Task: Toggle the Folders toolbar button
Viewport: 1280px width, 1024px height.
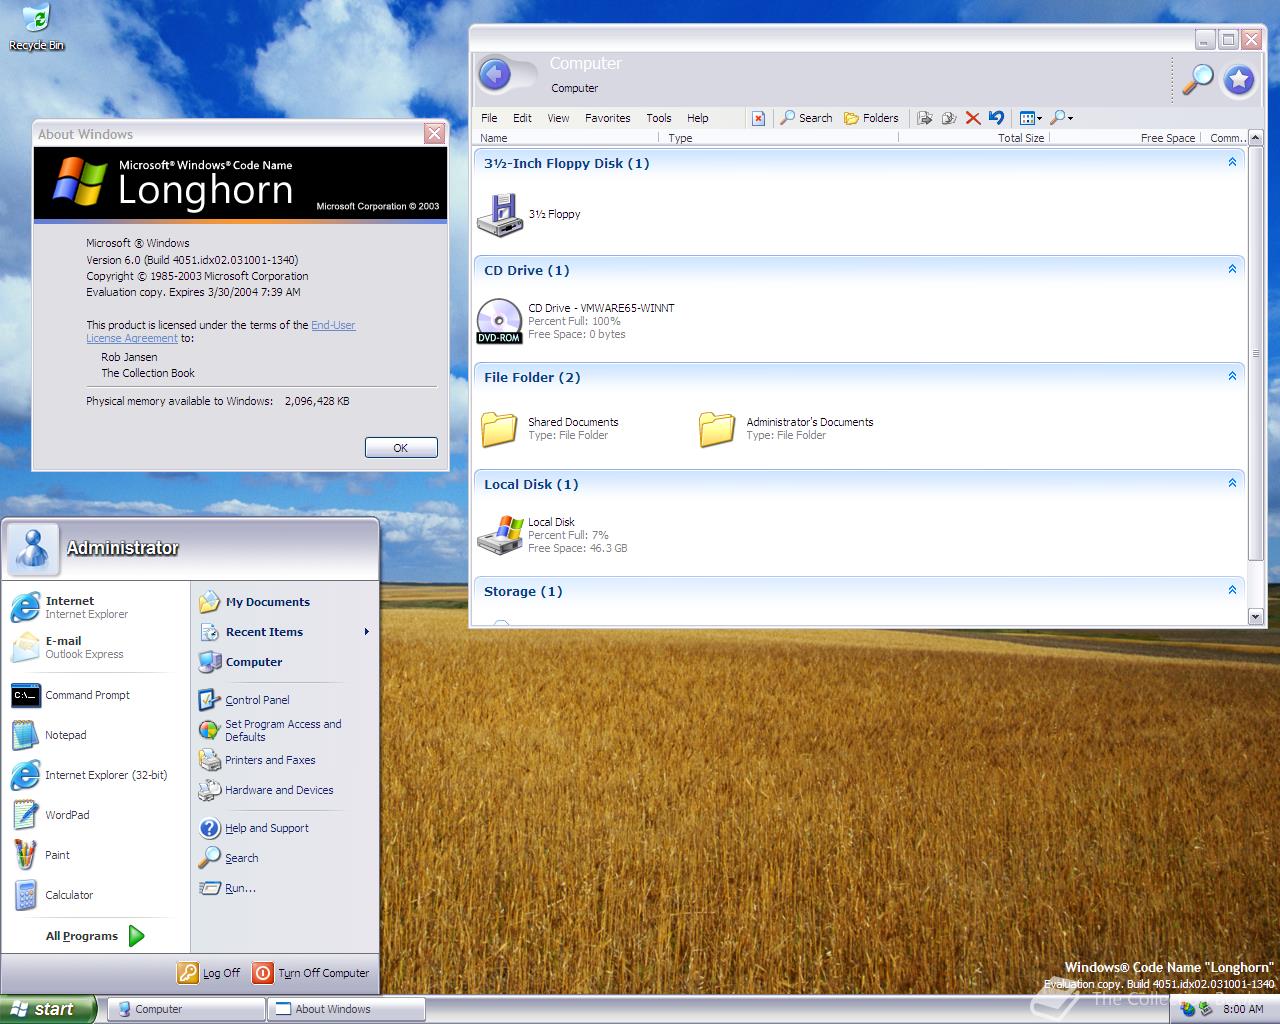Action: coord(871,118)
